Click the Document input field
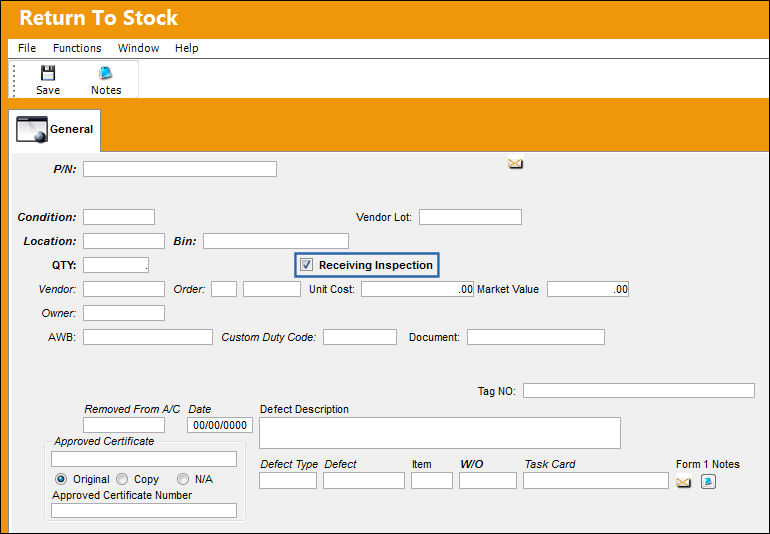Screen dimensions: 770x534 click(536, 337)
